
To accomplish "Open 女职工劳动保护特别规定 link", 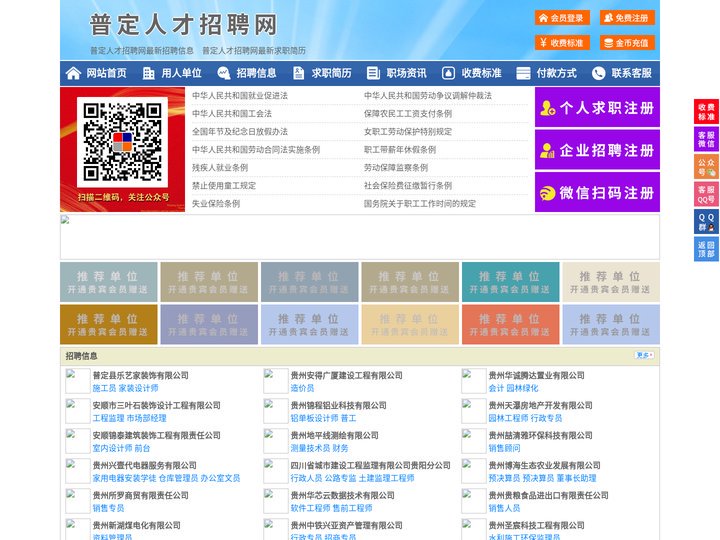I will click(x=408, y=131).
